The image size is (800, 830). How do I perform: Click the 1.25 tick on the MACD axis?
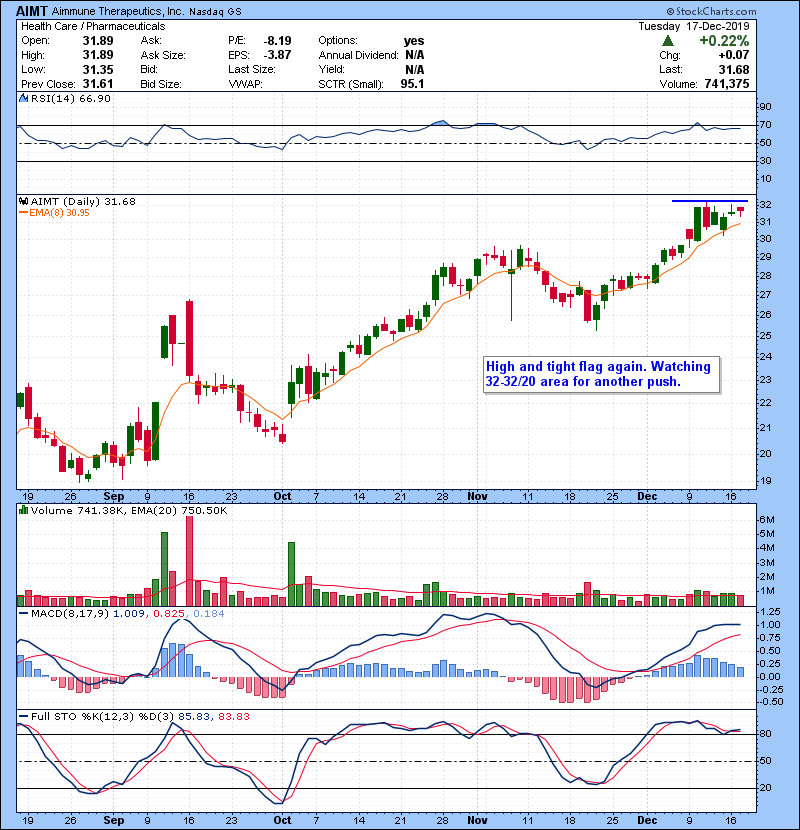pos(770,612)
